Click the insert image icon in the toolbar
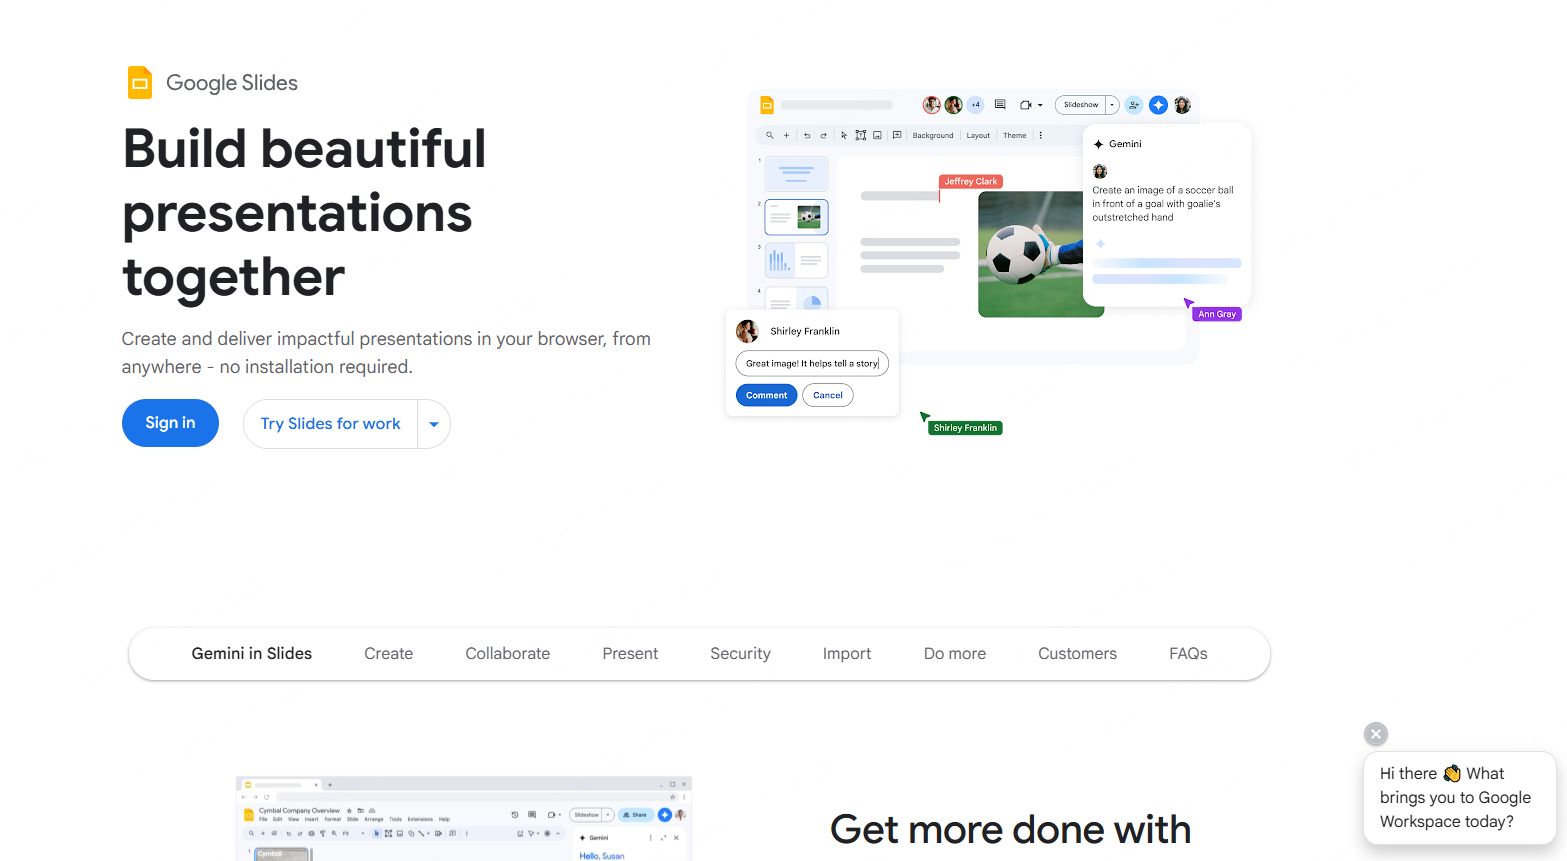The width and height of the screenshot is (1567, 861). (878, 135)
